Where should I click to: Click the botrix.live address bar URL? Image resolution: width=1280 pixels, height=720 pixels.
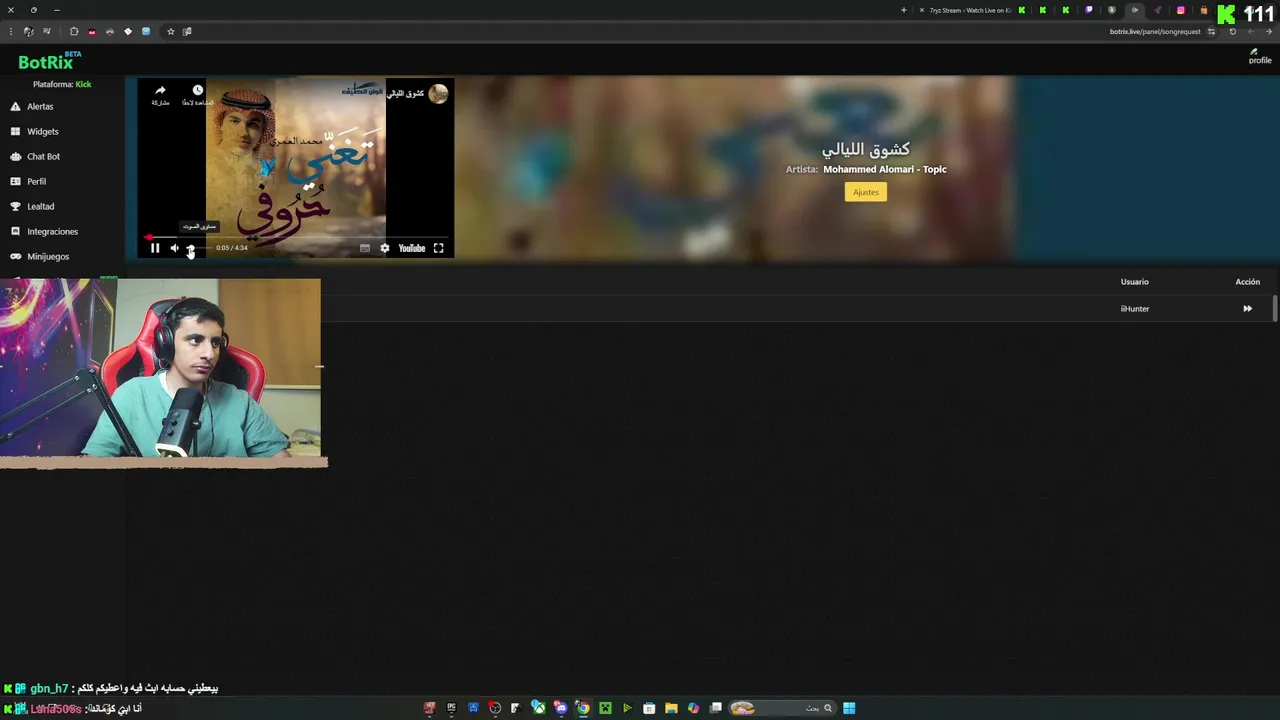[x=1155, y=31]
